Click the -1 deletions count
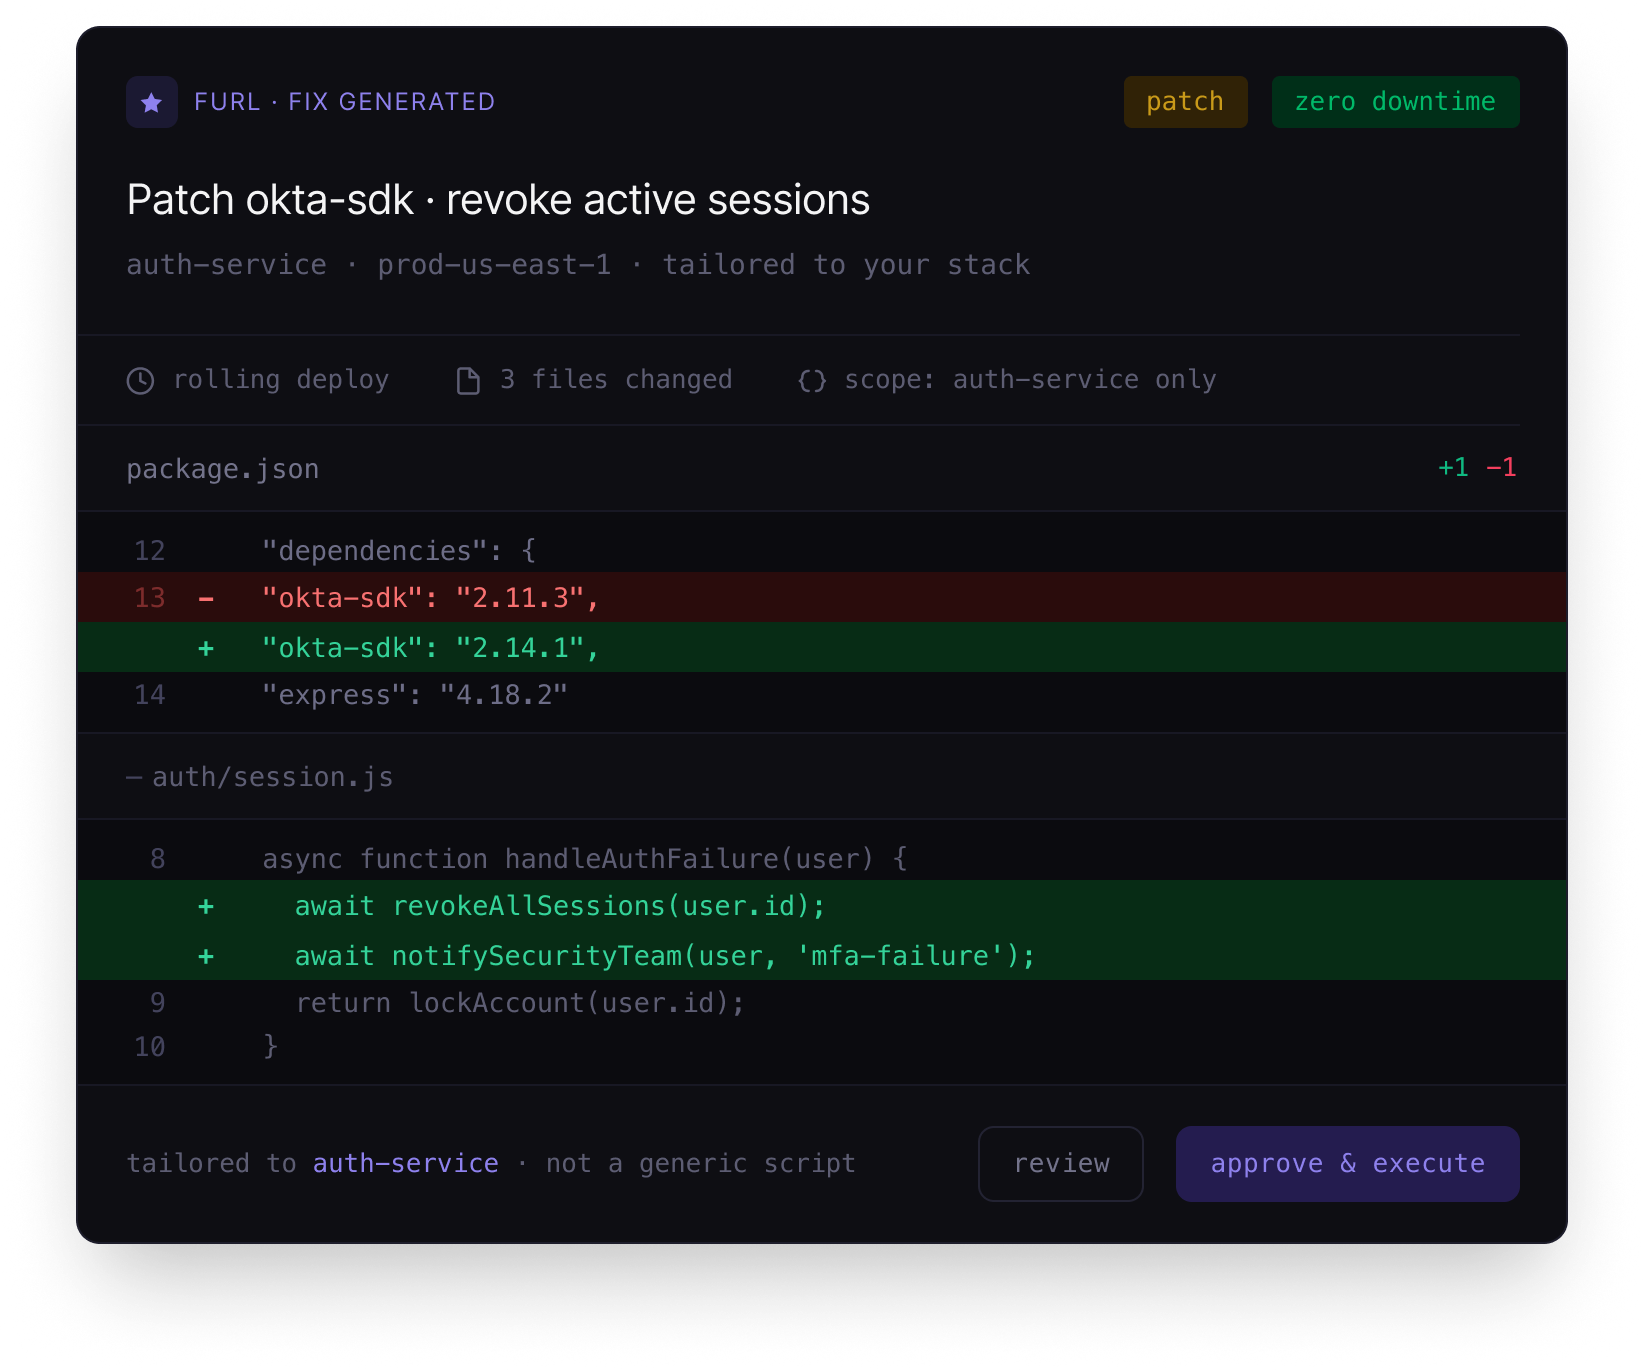Image resolution: width=1644 pixels, height=1370 pixels. [x=1501, y=468]
